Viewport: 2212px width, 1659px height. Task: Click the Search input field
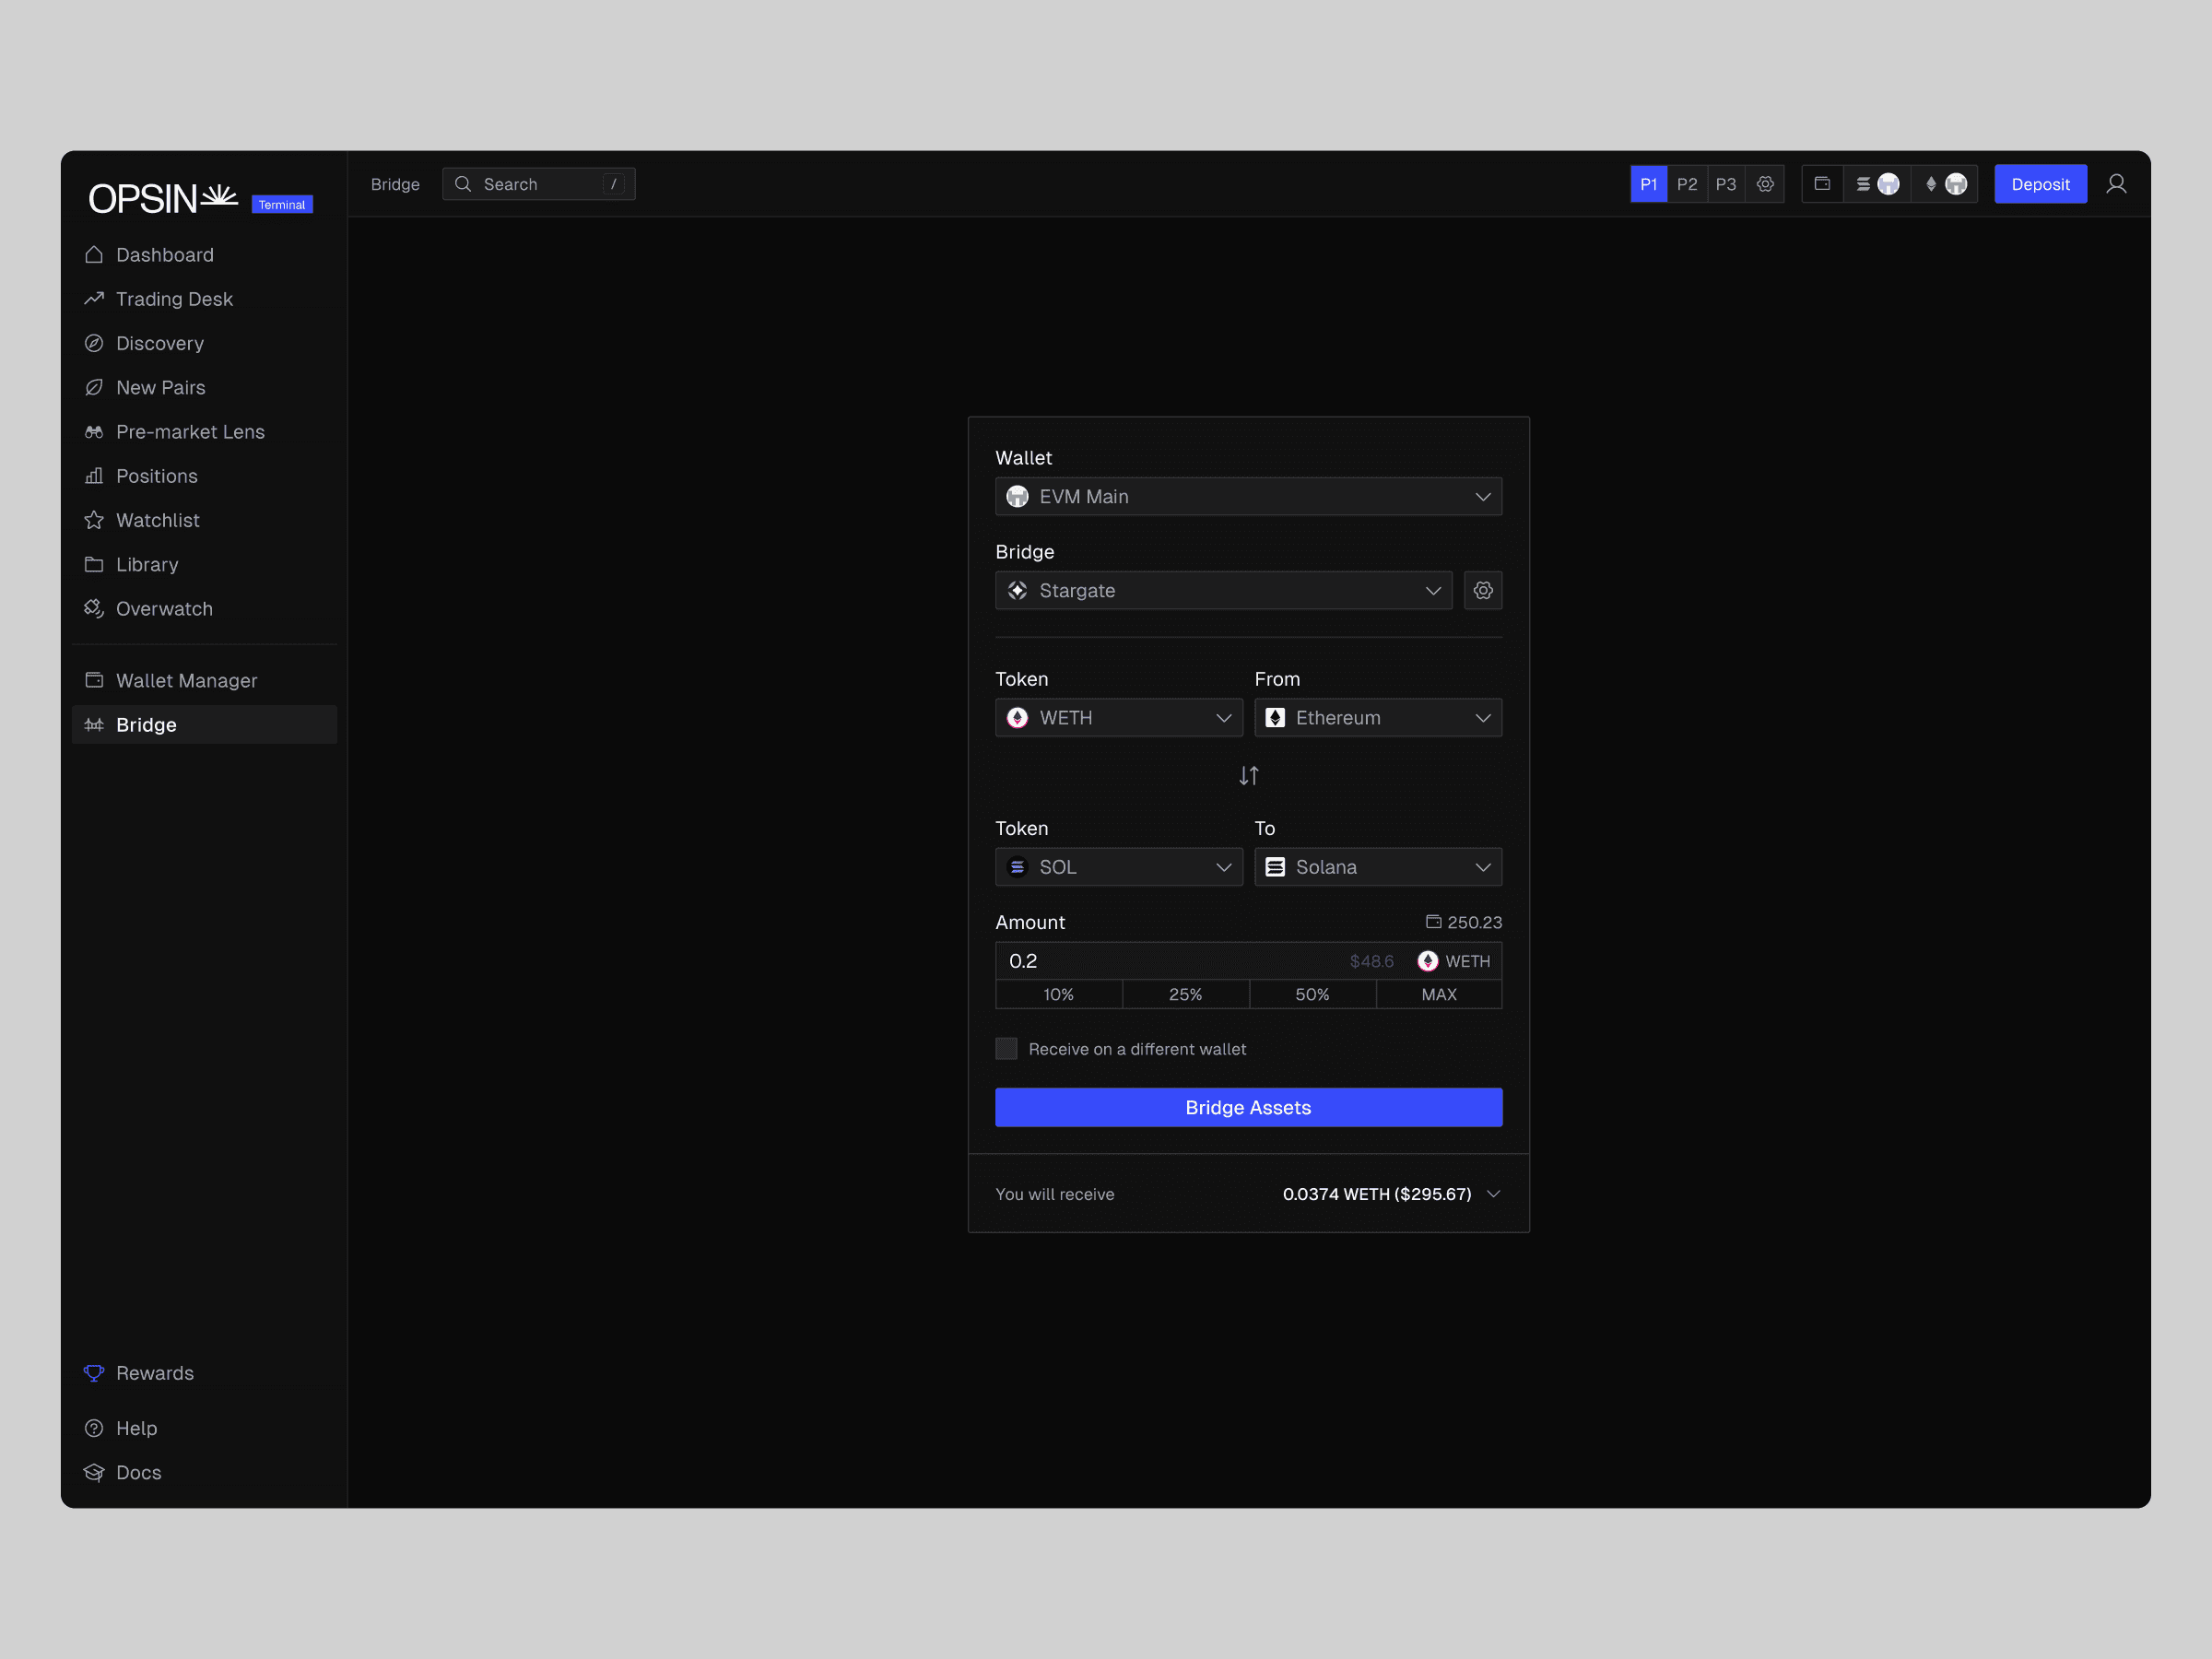point(540,184)
